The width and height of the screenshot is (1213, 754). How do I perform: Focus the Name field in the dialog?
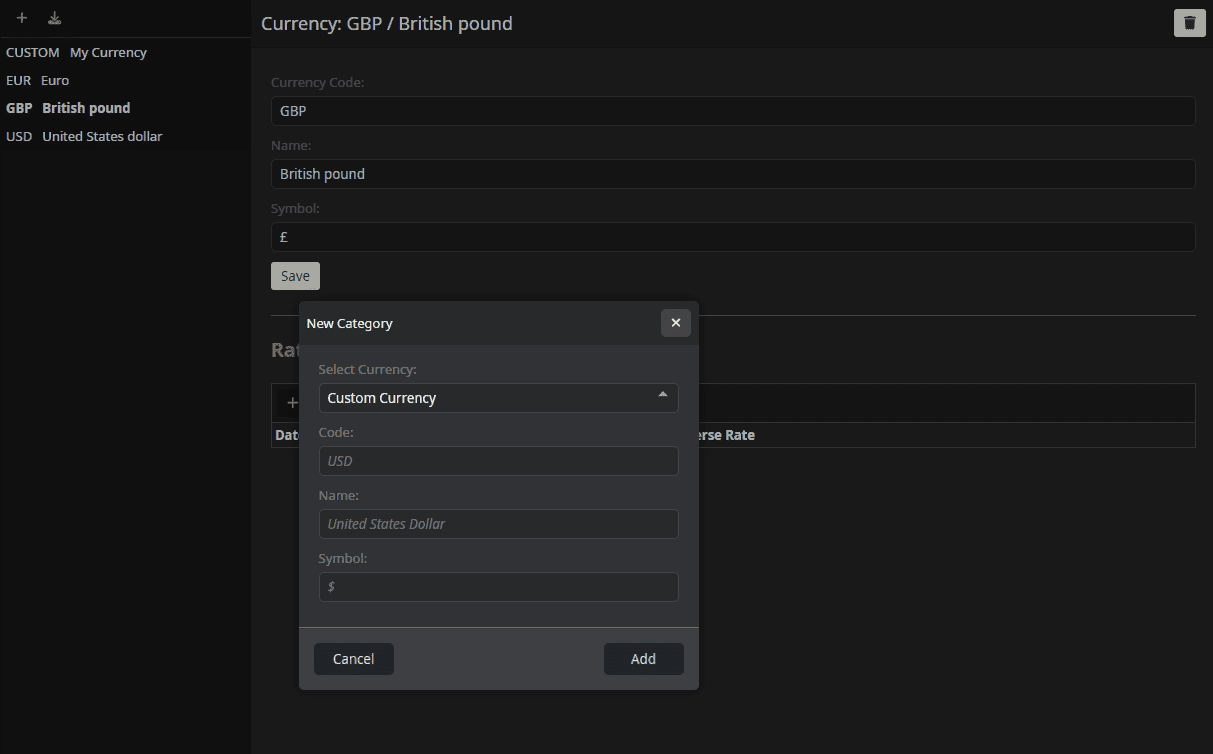pyautogui.click(x=498, y=524)
